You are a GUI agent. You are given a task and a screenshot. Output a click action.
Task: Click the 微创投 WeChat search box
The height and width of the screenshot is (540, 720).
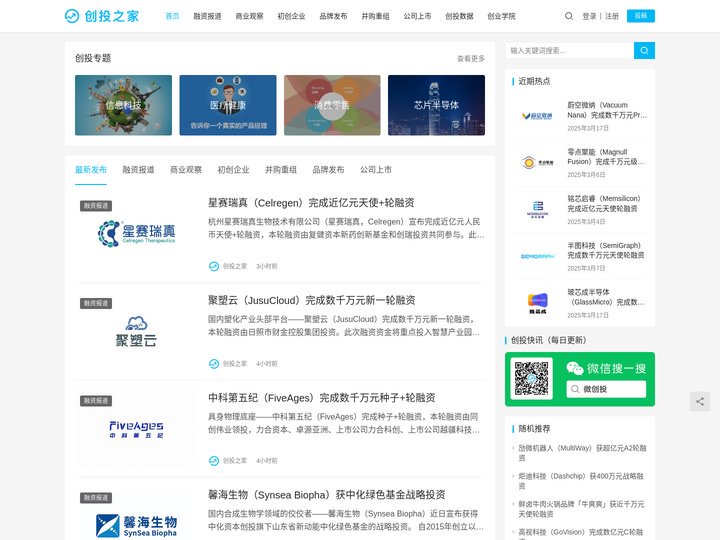[x=606, y=389]
